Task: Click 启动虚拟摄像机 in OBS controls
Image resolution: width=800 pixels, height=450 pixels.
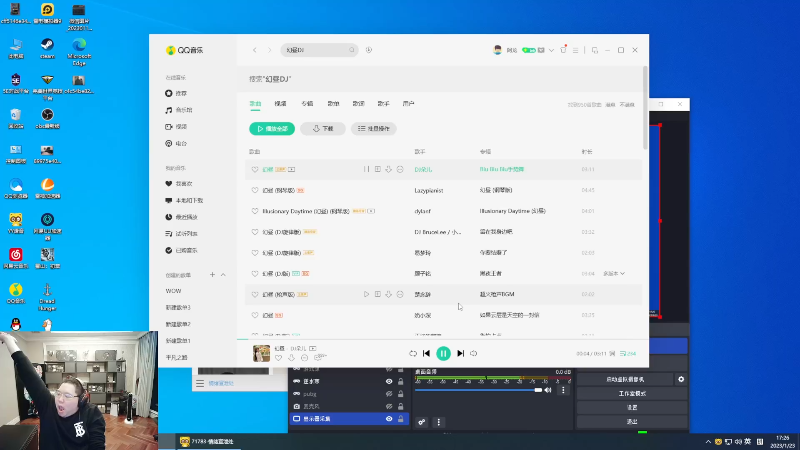Action: tap(625, 380)
